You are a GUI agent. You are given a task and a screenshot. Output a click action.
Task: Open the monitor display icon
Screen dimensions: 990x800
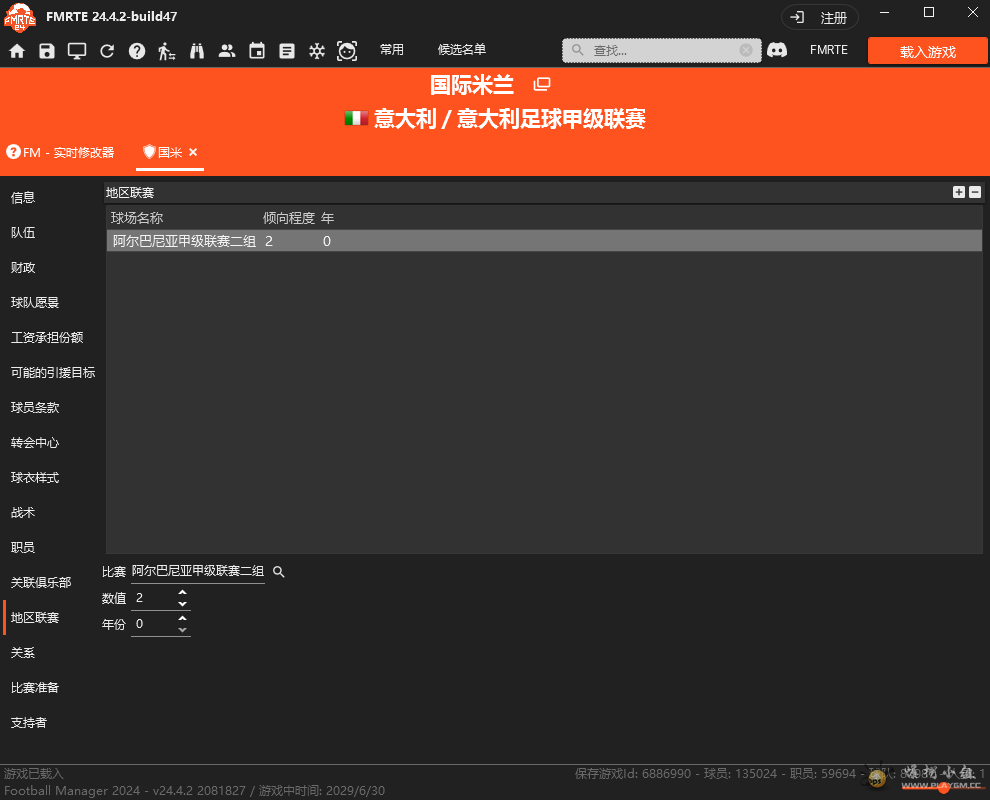click(77, 51)
